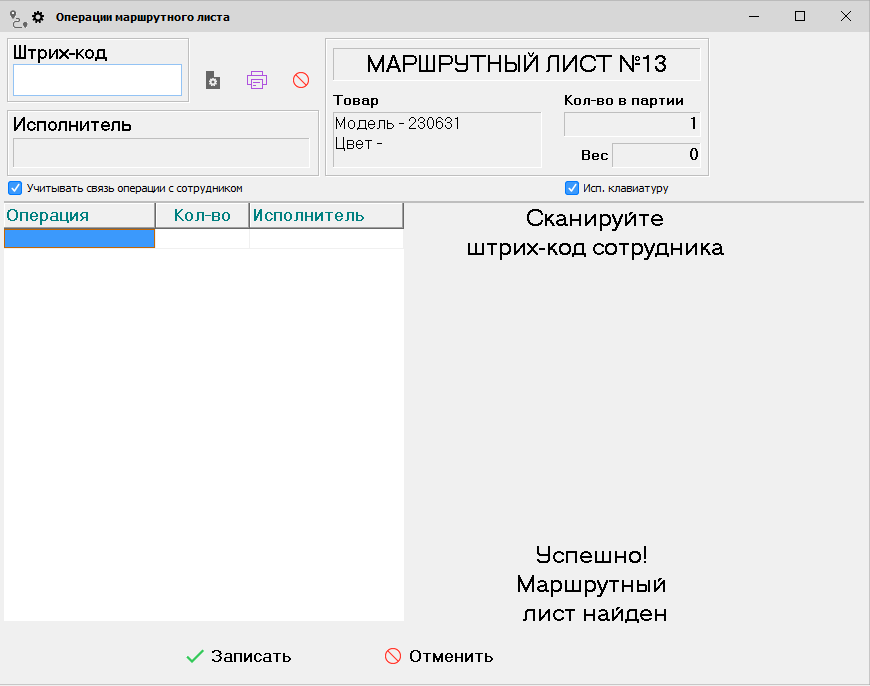Click the Исполнитель column header
The image size is (870, 686).
coord(326,215)
